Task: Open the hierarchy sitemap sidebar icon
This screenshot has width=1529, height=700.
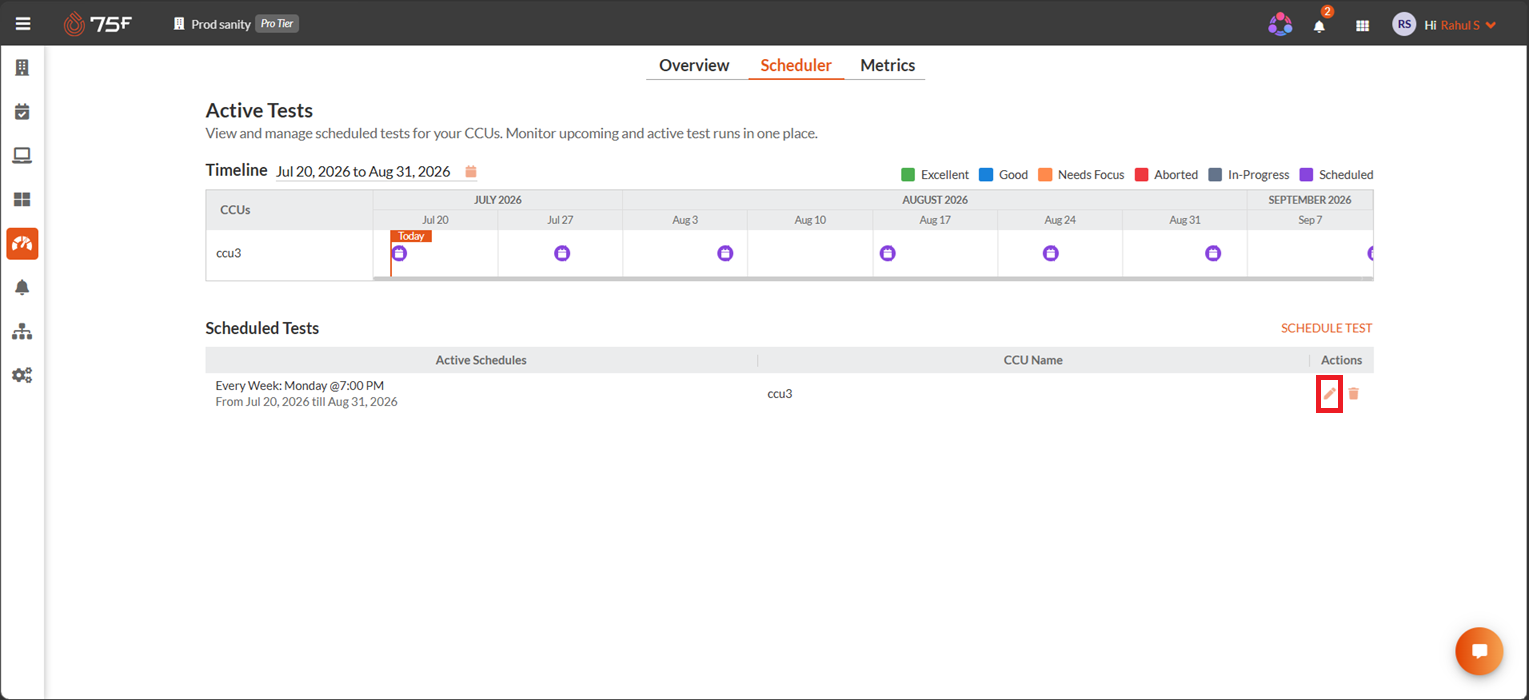Action: [22, 331]
